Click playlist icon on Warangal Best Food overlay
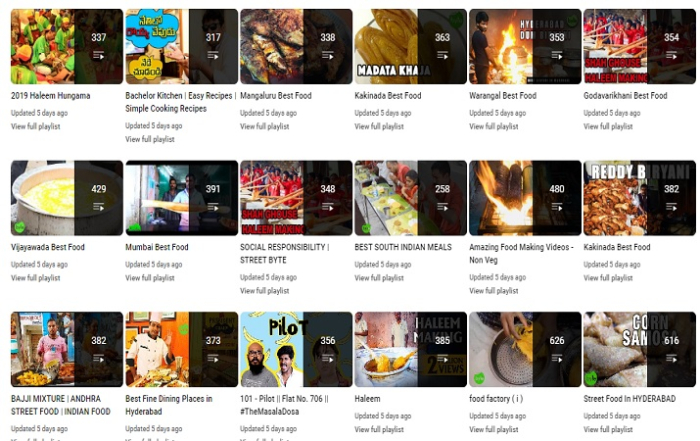This screenshot has height=441, width=700. coord(557,56)
